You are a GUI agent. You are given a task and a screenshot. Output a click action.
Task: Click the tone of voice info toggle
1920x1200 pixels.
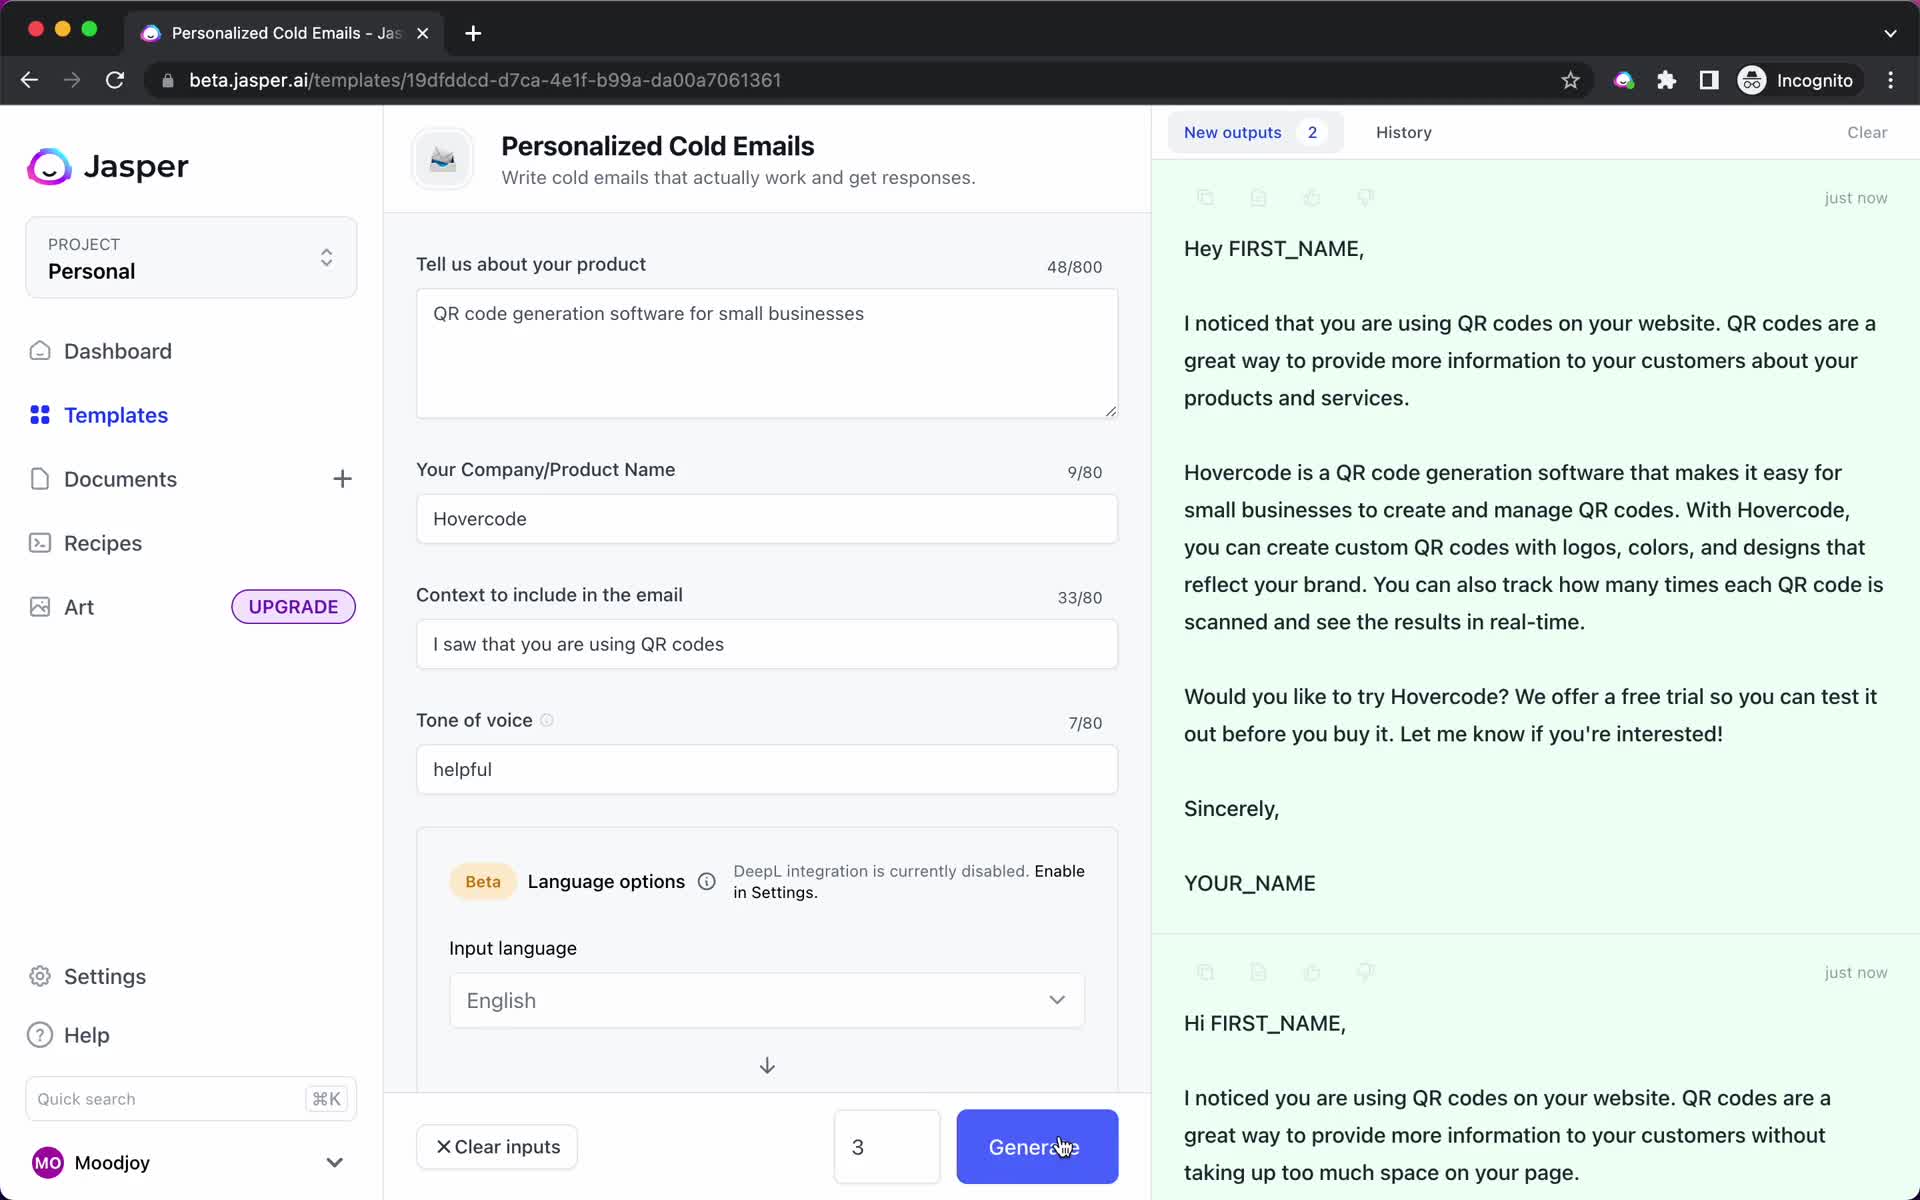point(549,720)
